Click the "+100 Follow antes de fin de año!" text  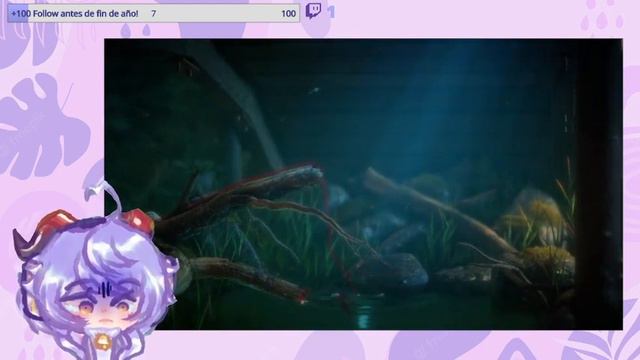pyautogui.click(x=75, y=13)
